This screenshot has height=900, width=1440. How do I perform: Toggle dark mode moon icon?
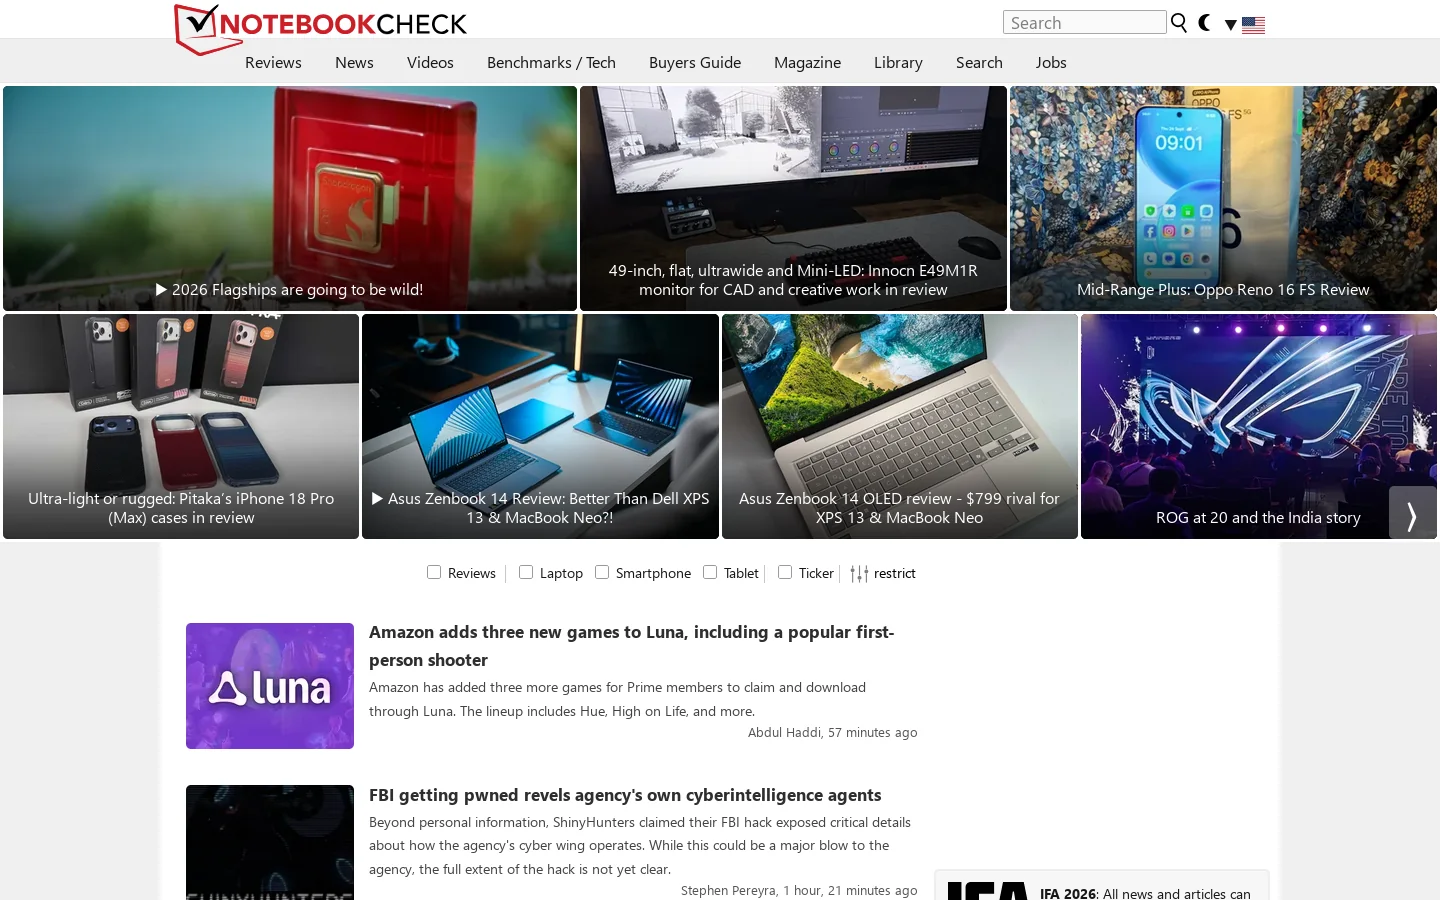[x=1205, y=23]
